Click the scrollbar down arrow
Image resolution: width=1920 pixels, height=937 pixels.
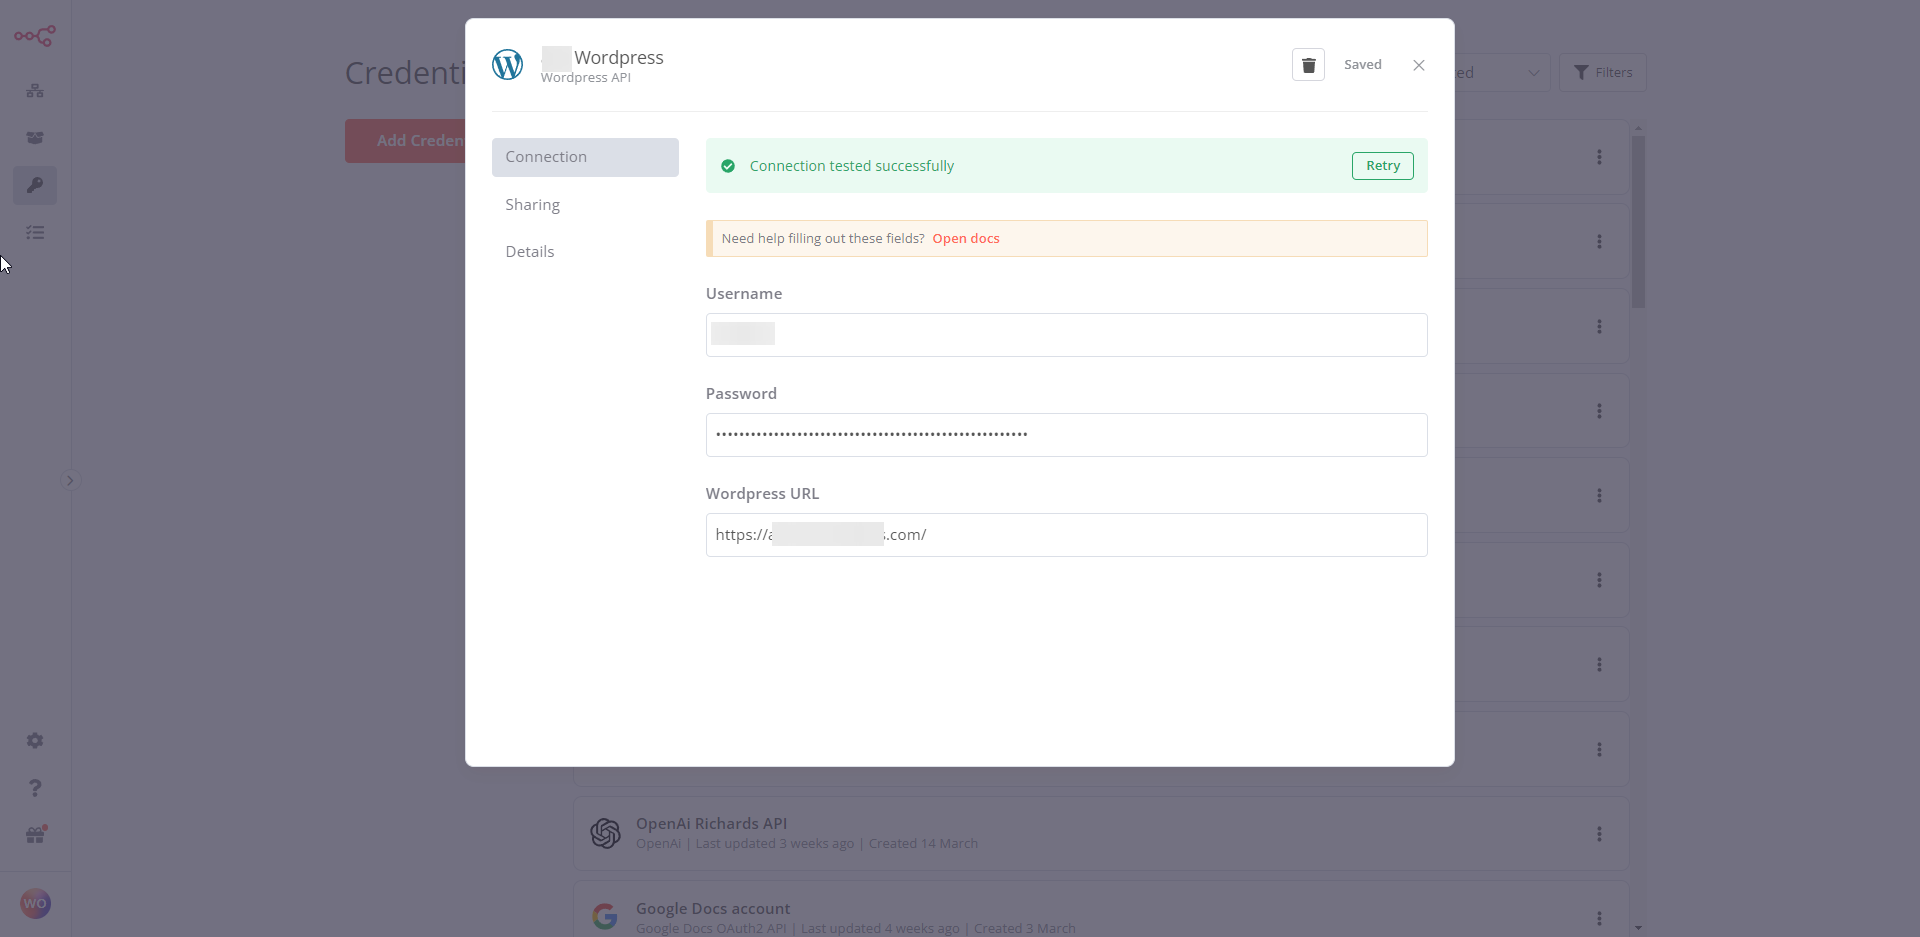tap(1638, 928)
